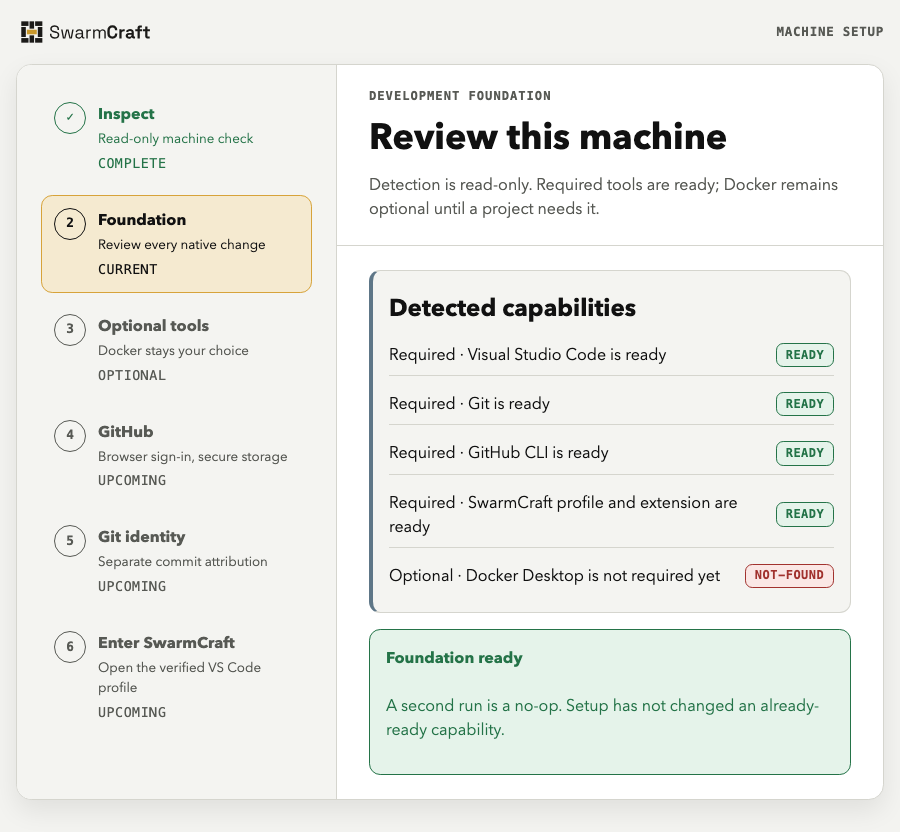Click UPCOMING status under Git identity
This screenshot has width=900, height=832.
132,586
